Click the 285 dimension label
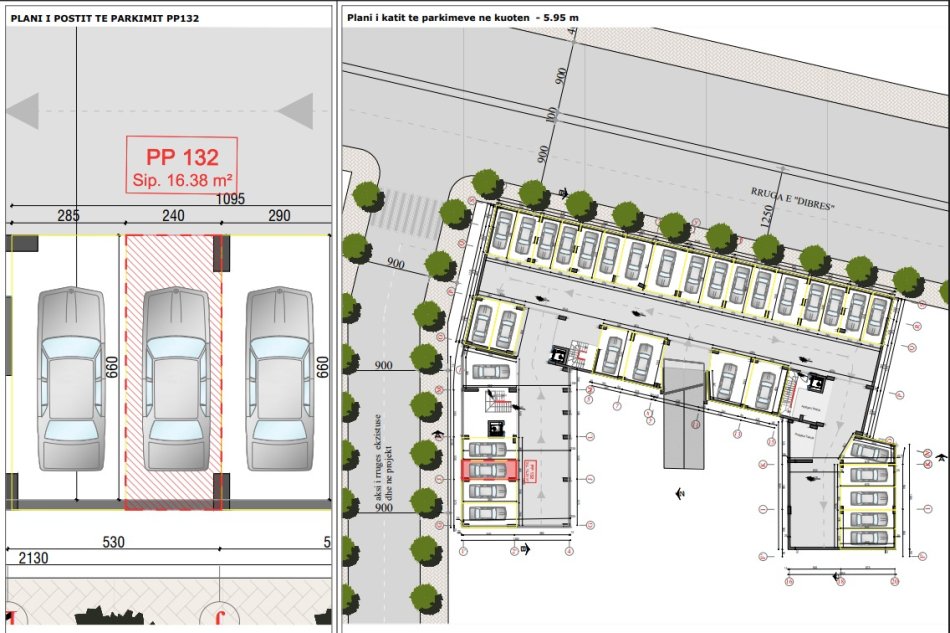 tap(68, 215)
